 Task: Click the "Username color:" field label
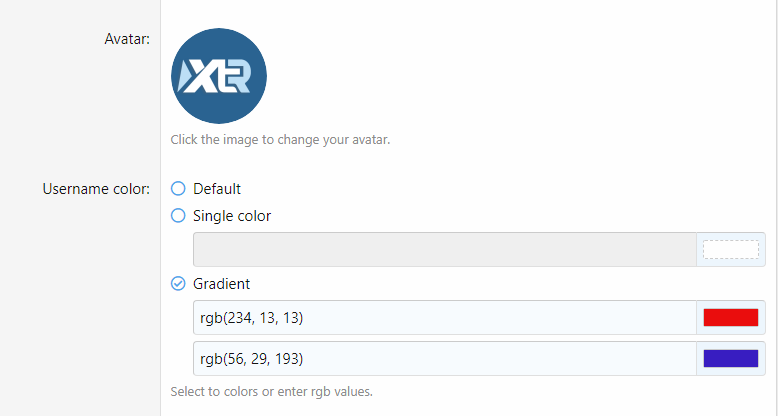[x=96, y=188]
